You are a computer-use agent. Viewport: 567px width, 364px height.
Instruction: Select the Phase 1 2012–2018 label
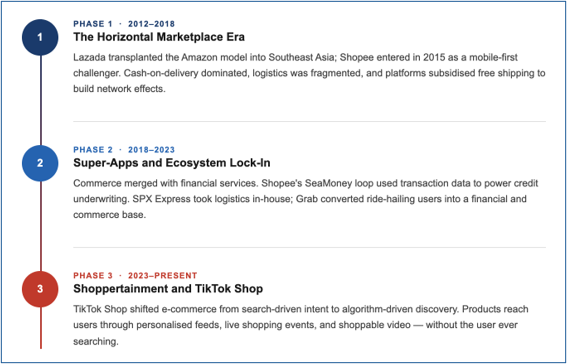(124, 24)
